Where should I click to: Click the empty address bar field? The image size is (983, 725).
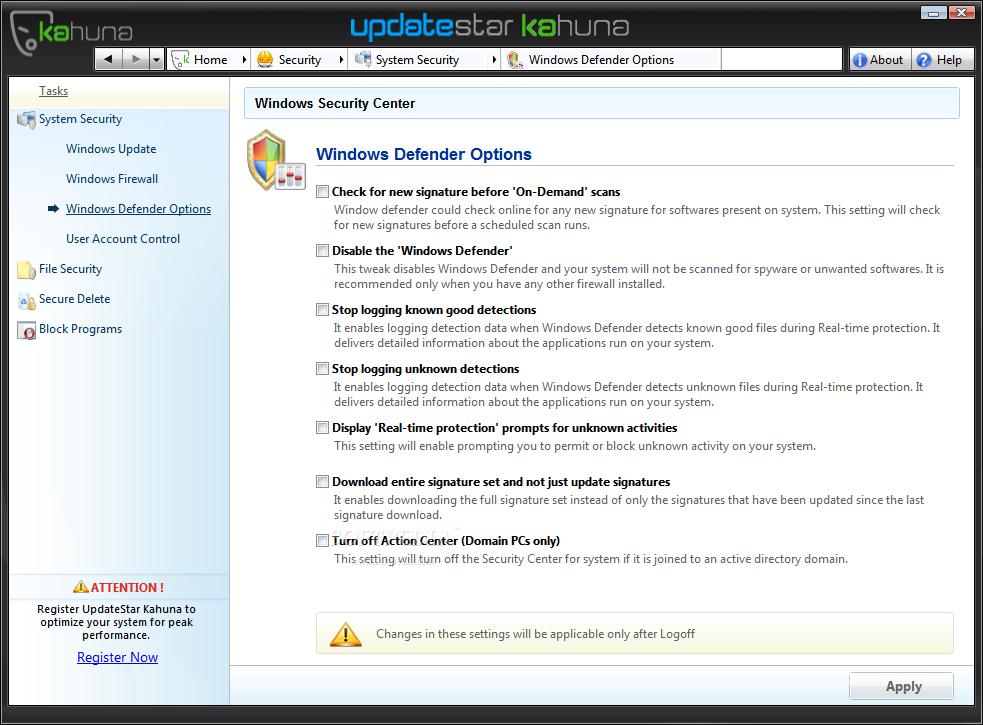(x=781, y=60)
